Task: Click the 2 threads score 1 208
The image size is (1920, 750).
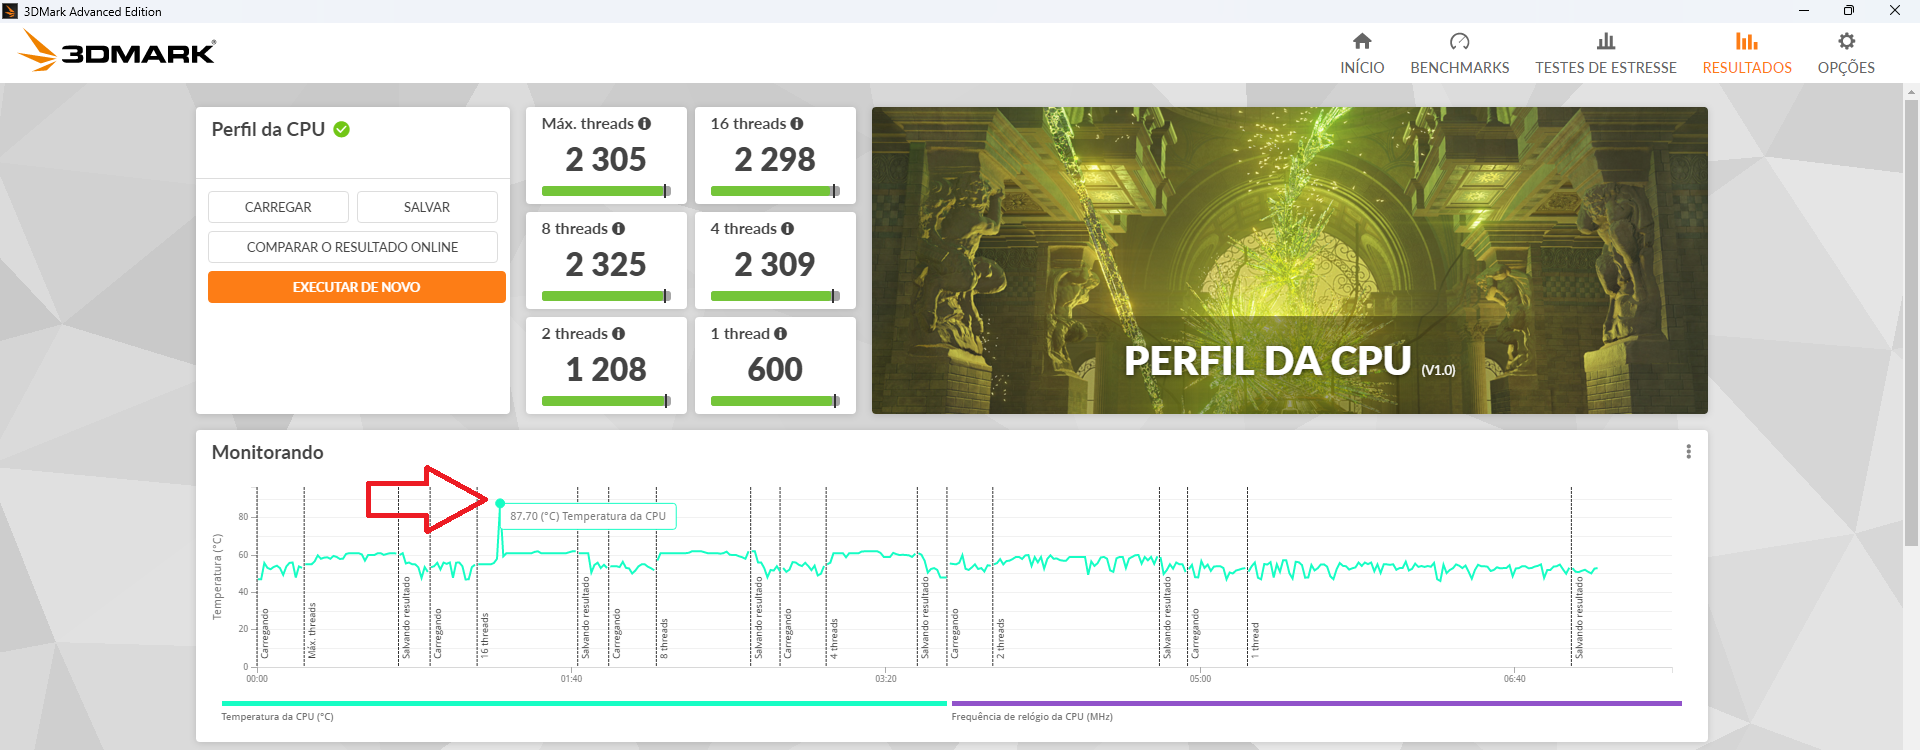Action: (x=606, y=370)
